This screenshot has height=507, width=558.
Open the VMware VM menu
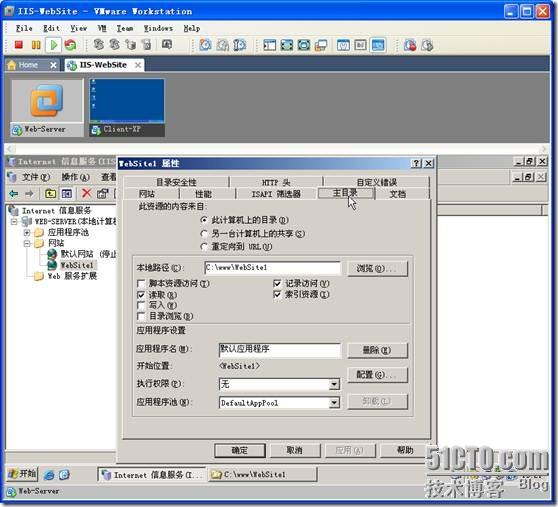click(102, 28)
